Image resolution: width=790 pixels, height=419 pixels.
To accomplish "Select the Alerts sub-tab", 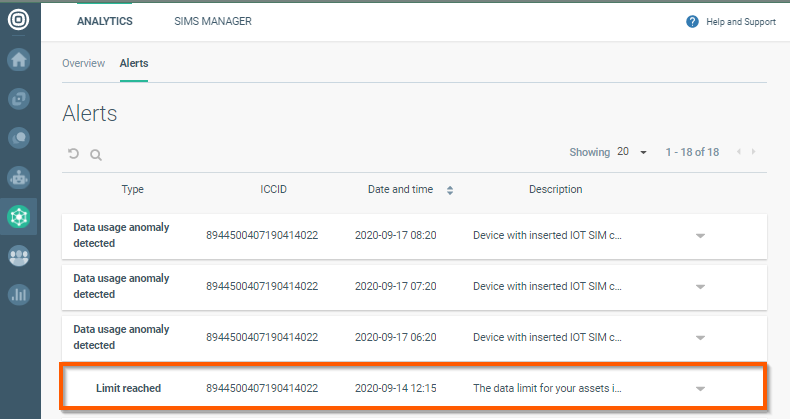I will coord(134,63).
